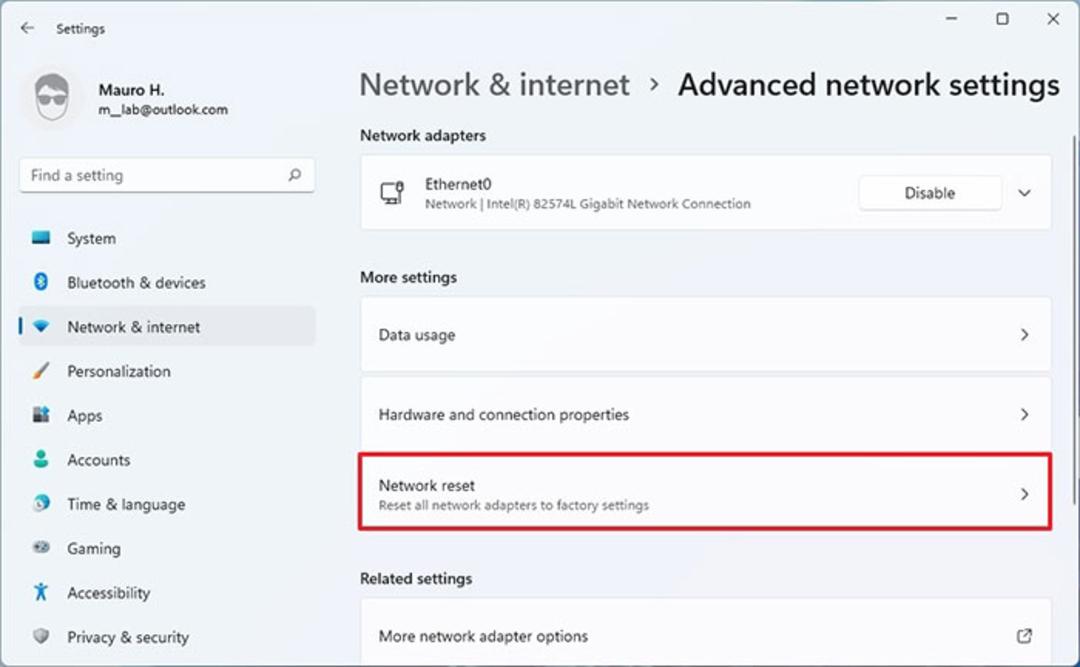Click the Apps icon in sidebar
The image size is (1080, 667).
coord(41,415)
